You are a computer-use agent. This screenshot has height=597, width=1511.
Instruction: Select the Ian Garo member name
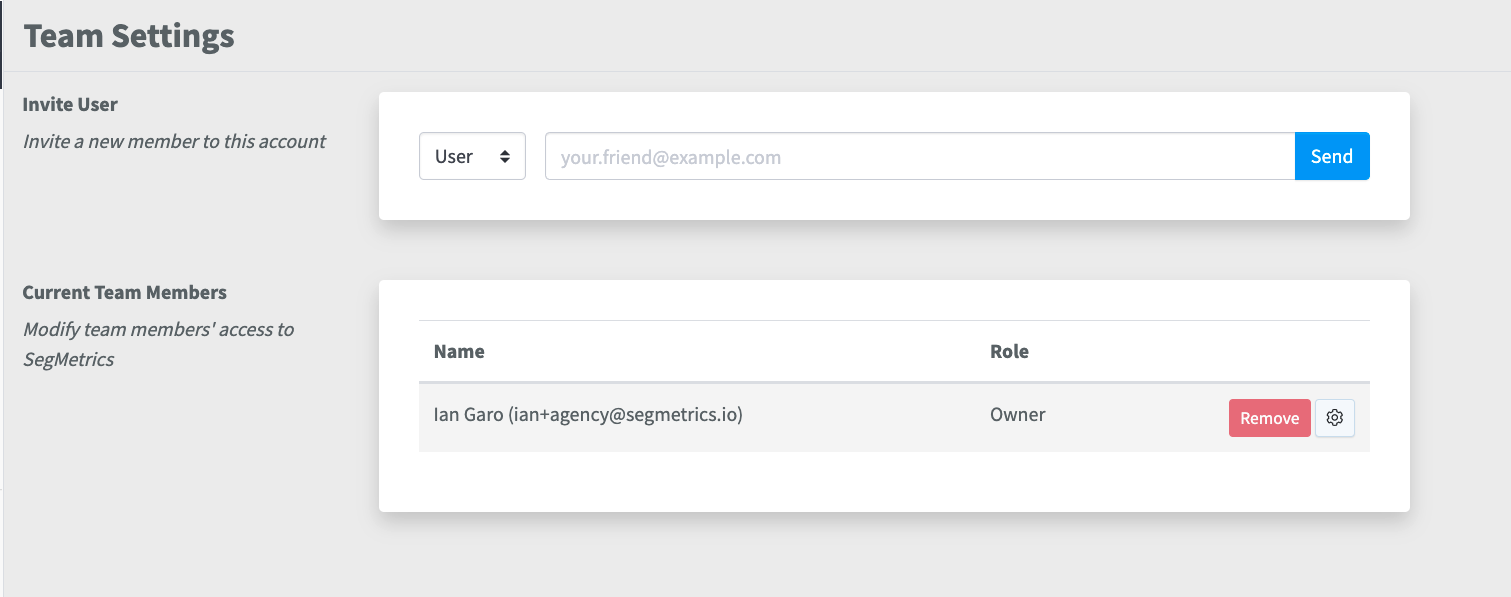[x=468, y=414]
